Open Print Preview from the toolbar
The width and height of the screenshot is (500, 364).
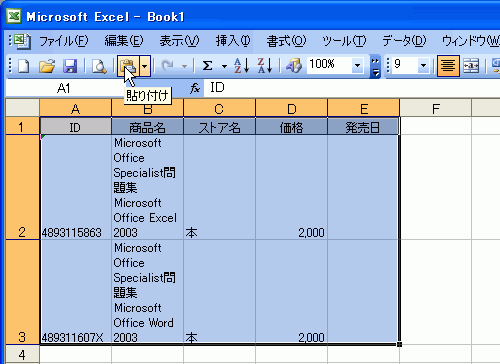[99, 66]
